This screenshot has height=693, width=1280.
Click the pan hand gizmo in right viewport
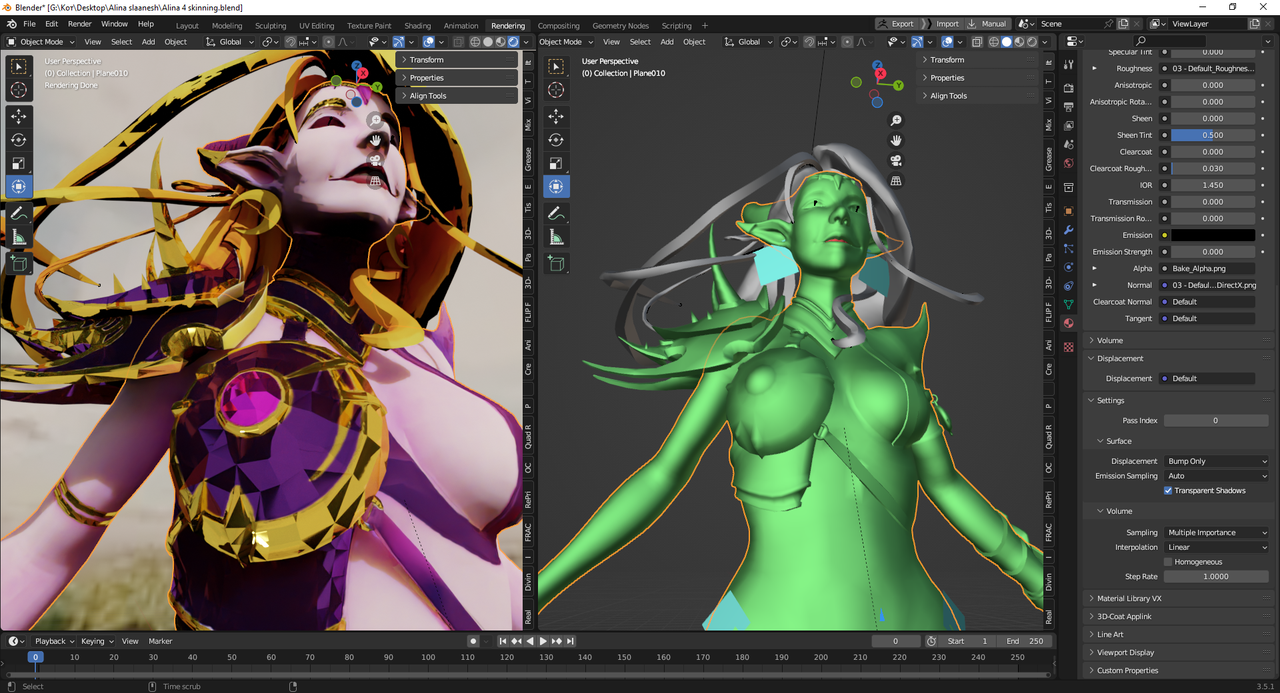[x=896, y=140]
